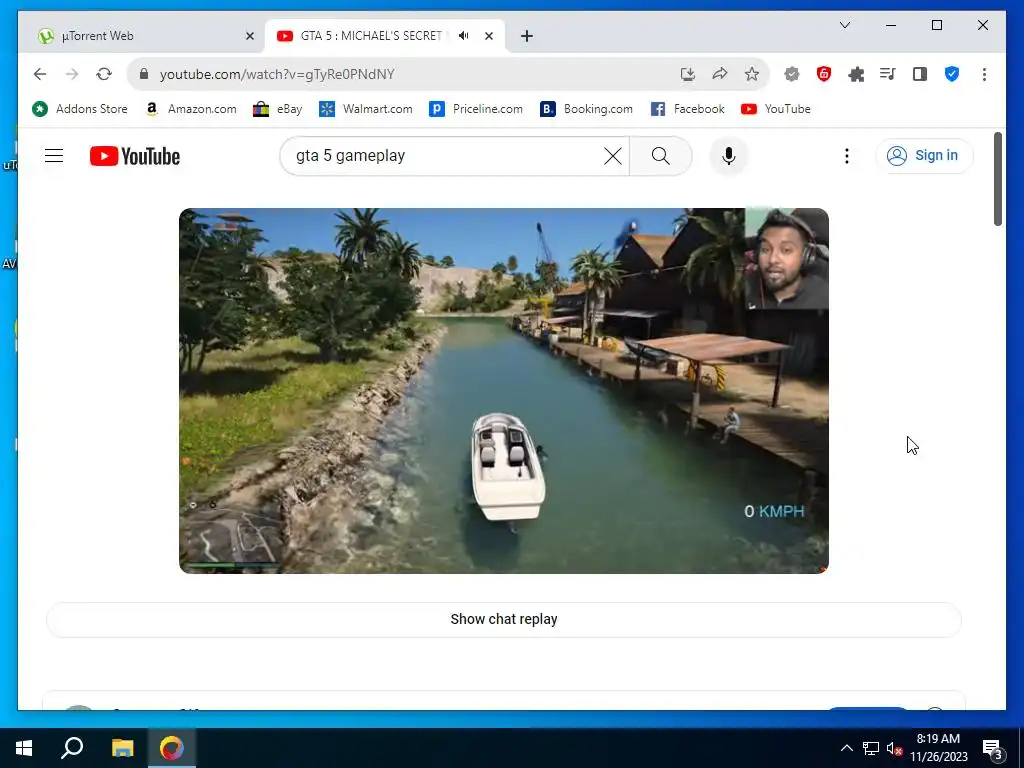Image resolution: width=1024 pixels, height=768 pixels.
Task: Select the browser icon in taskbar
Action: click(172, 748)
